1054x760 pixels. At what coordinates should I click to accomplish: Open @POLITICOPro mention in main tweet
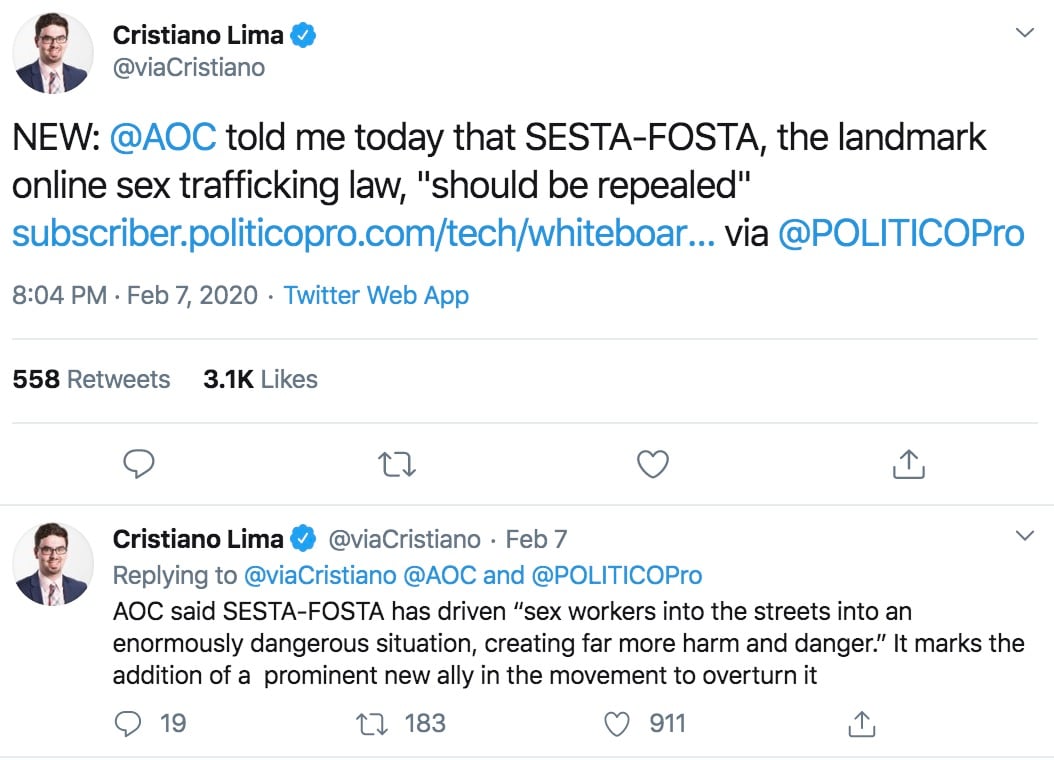click(x=901, y=234)
